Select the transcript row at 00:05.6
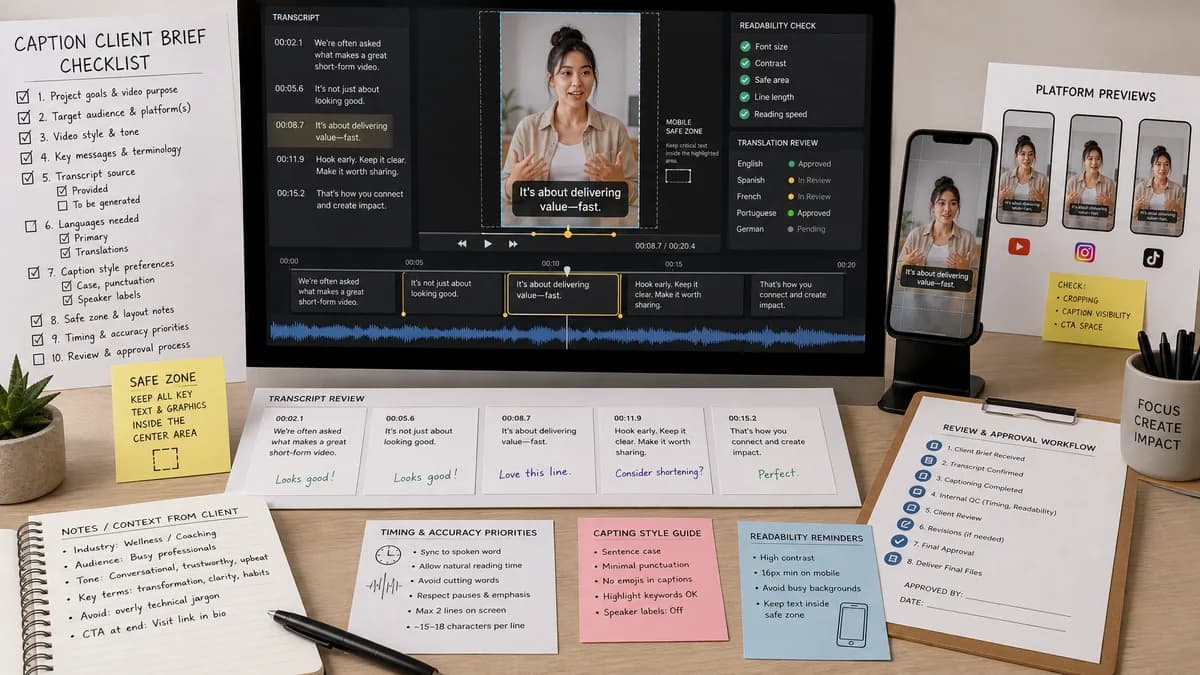The height and width of the screenshot is (675, 1200). tap(337, 95)
